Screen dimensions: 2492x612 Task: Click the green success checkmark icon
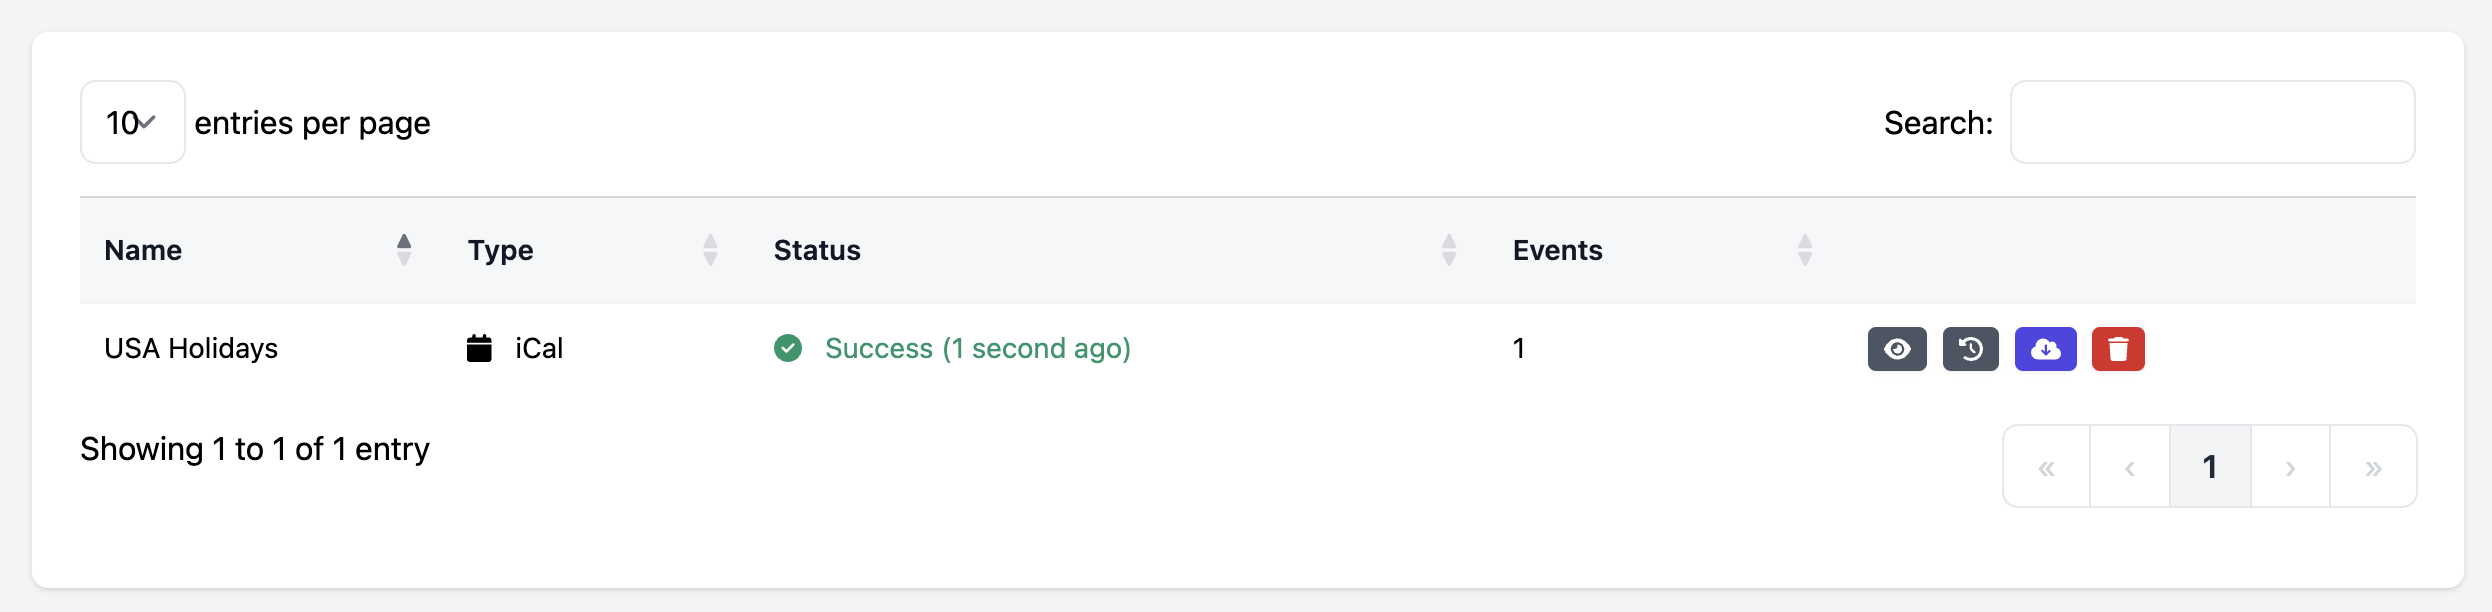click(x=788, y=348)
